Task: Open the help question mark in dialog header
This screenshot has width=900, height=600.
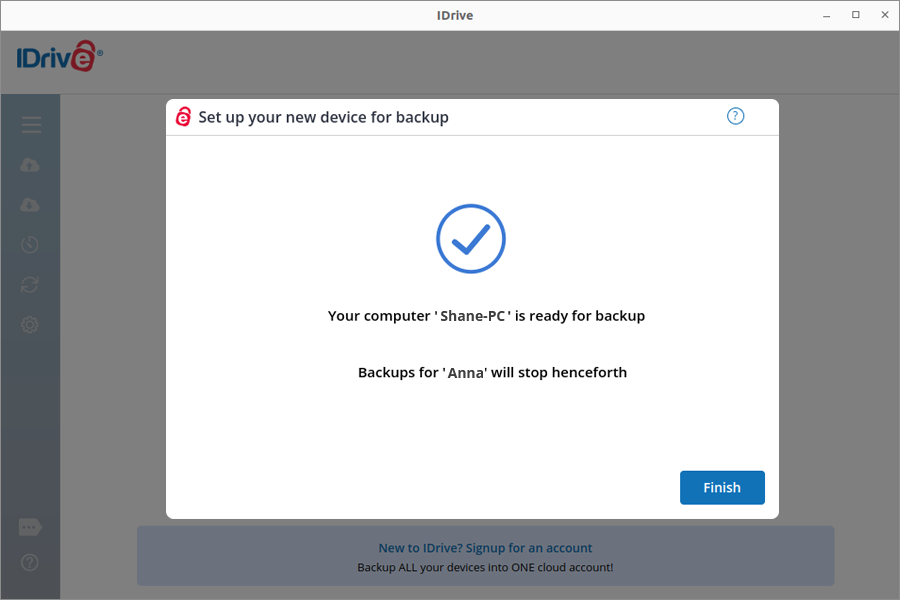Action: pos(735,116)
